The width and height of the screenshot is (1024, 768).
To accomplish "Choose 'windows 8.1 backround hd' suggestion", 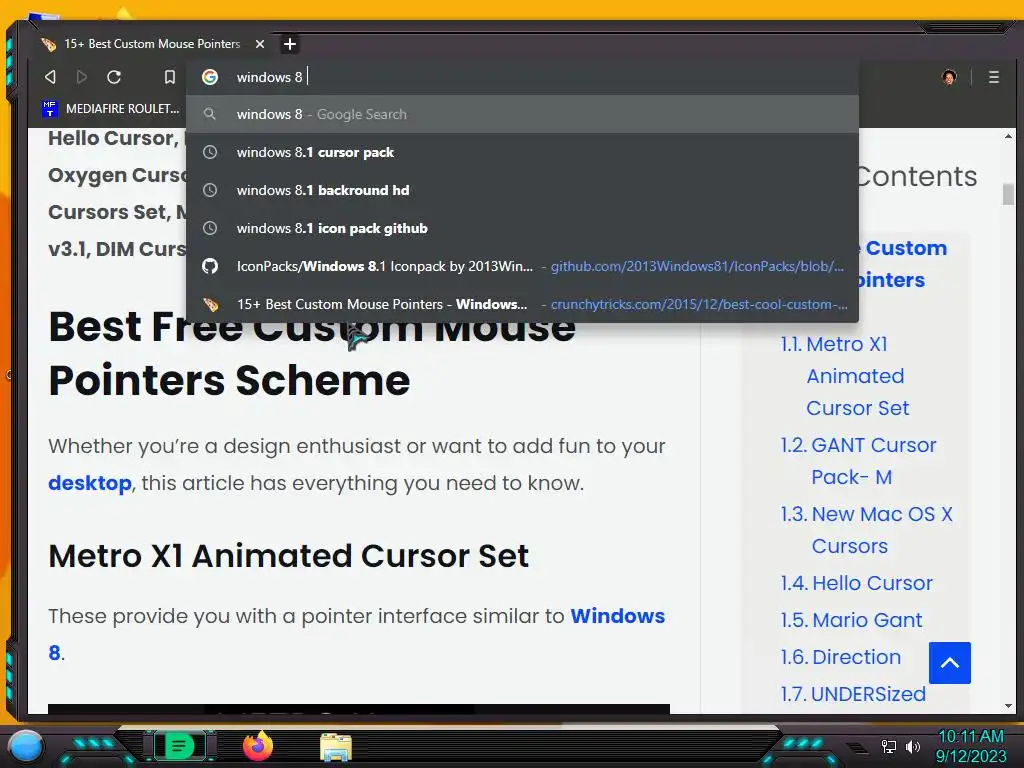I will [x=522, y=190].
